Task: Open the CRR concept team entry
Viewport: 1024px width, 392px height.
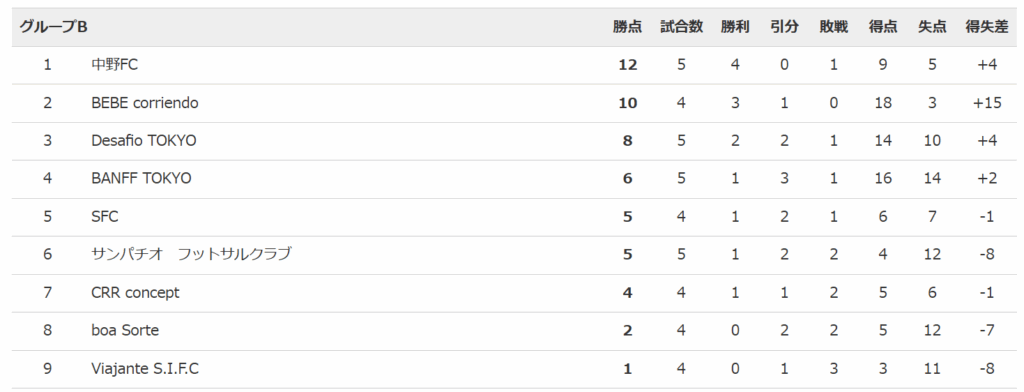Action: coord(135,293)
